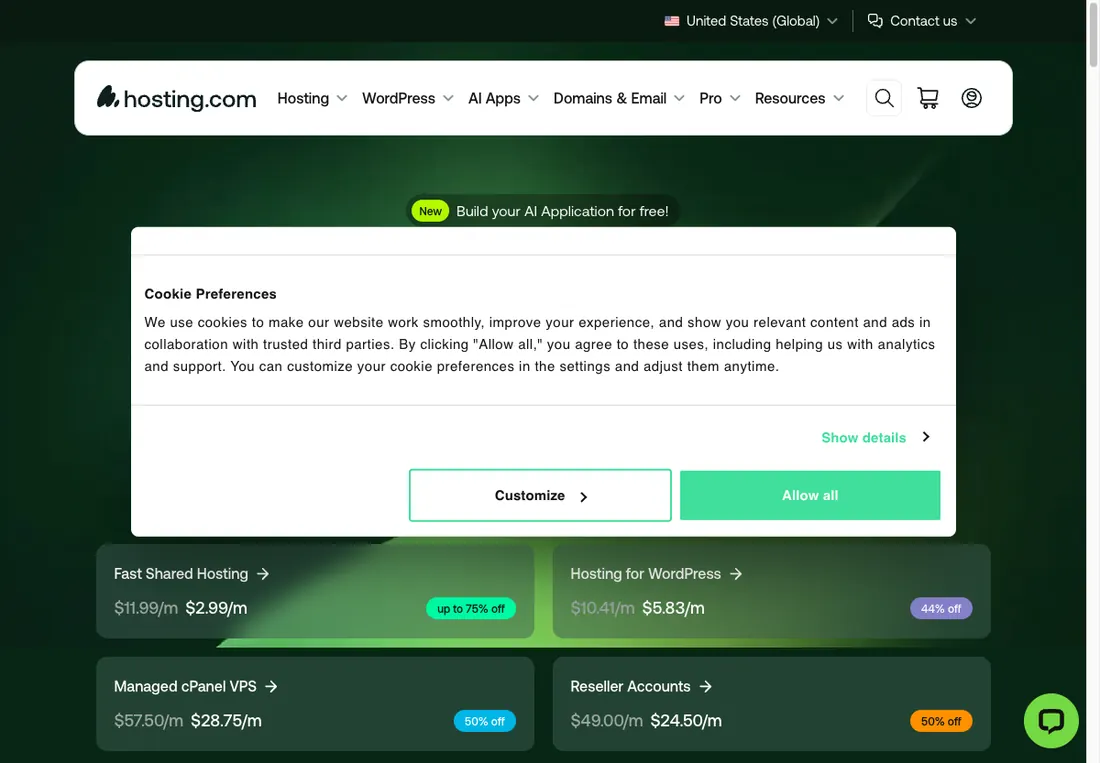Click the blue 50% off badge
The height and width of the screenshot is (763, 1100).
(484, 721)
